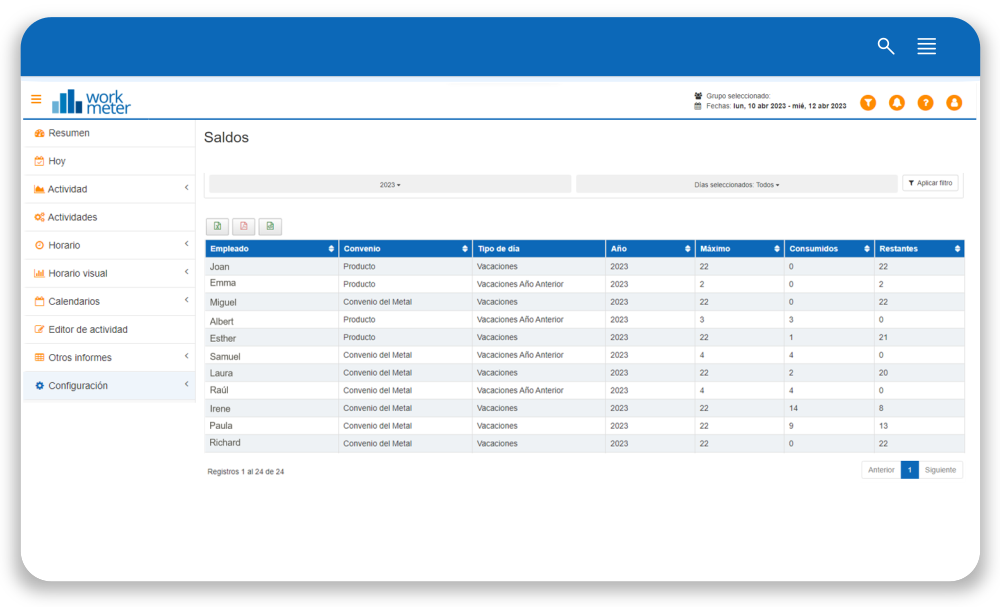Open the Días seleccionados dropdown
This screenshot has width=1000, height=607.
pyautogui.click(x=736, y=185)
